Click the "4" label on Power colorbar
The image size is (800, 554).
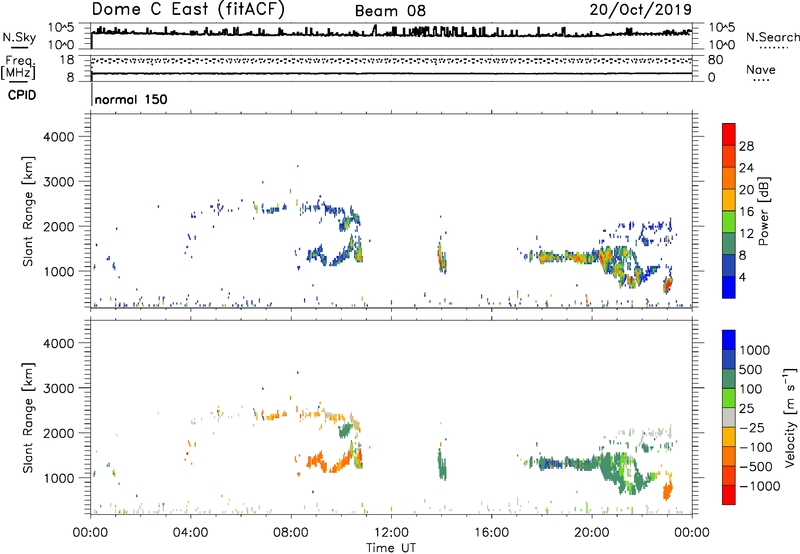point(743,277)
